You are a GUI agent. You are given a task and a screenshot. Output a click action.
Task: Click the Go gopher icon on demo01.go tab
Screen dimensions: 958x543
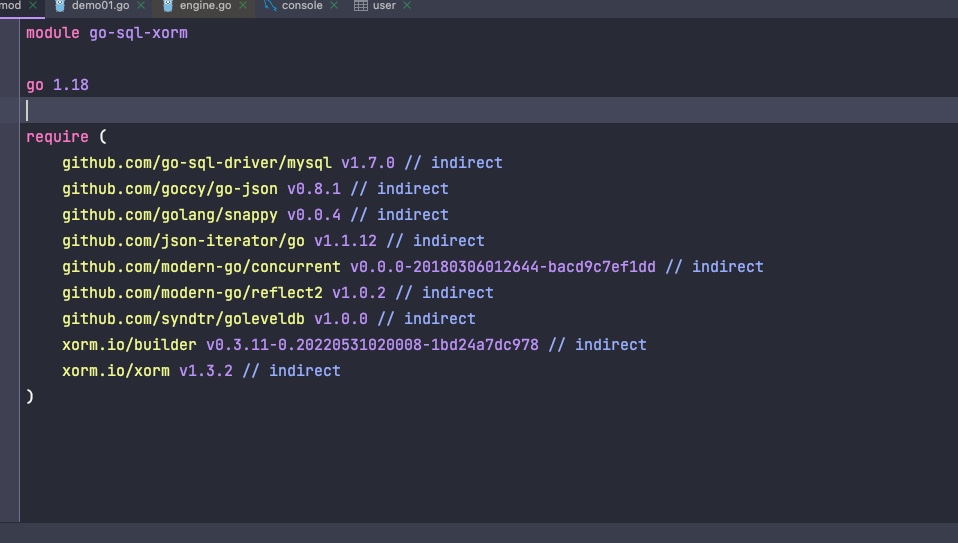click(x=60, y=5)
